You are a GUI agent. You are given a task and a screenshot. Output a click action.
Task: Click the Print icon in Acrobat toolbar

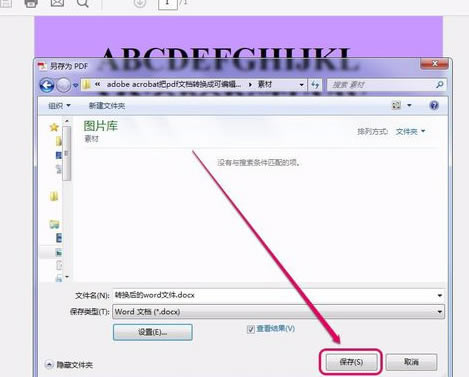(31, 3)
